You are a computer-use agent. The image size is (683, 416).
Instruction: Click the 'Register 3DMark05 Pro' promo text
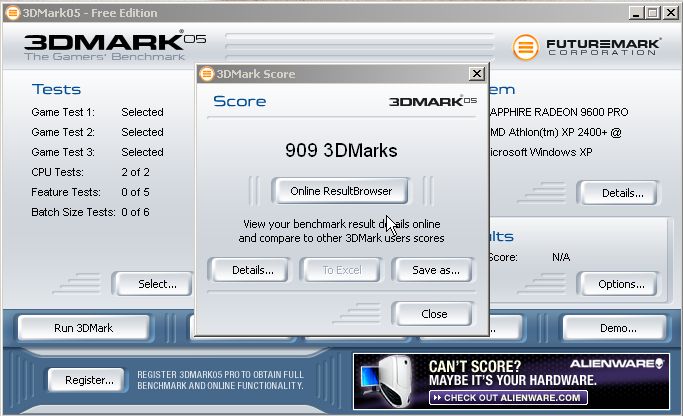(220, 380)
